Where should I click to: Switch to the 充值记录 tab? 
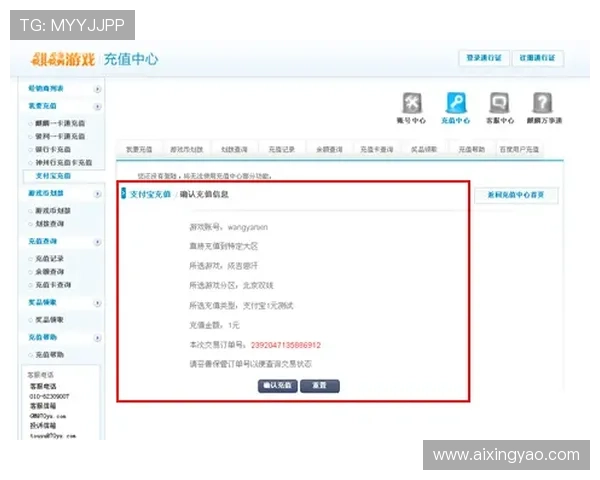point(282,149)
